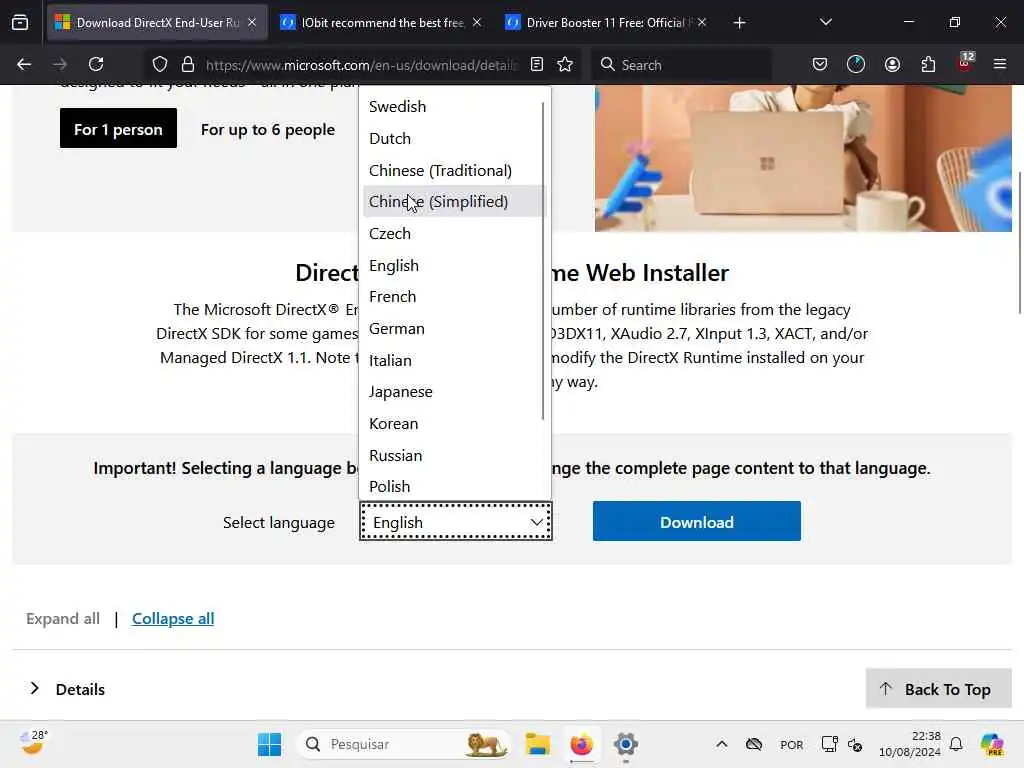Close the IObit recommend tab

click(477, 23)
